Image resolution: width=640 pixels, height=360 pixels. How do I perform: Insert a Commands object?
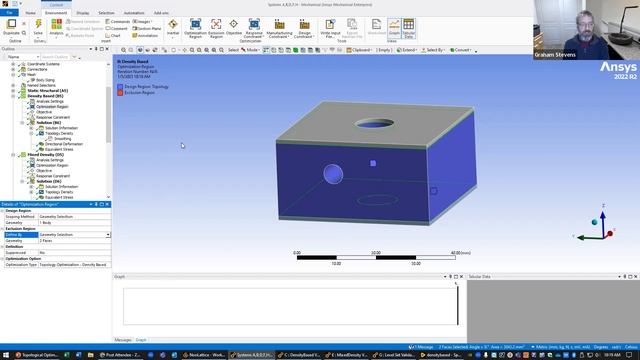118,22
